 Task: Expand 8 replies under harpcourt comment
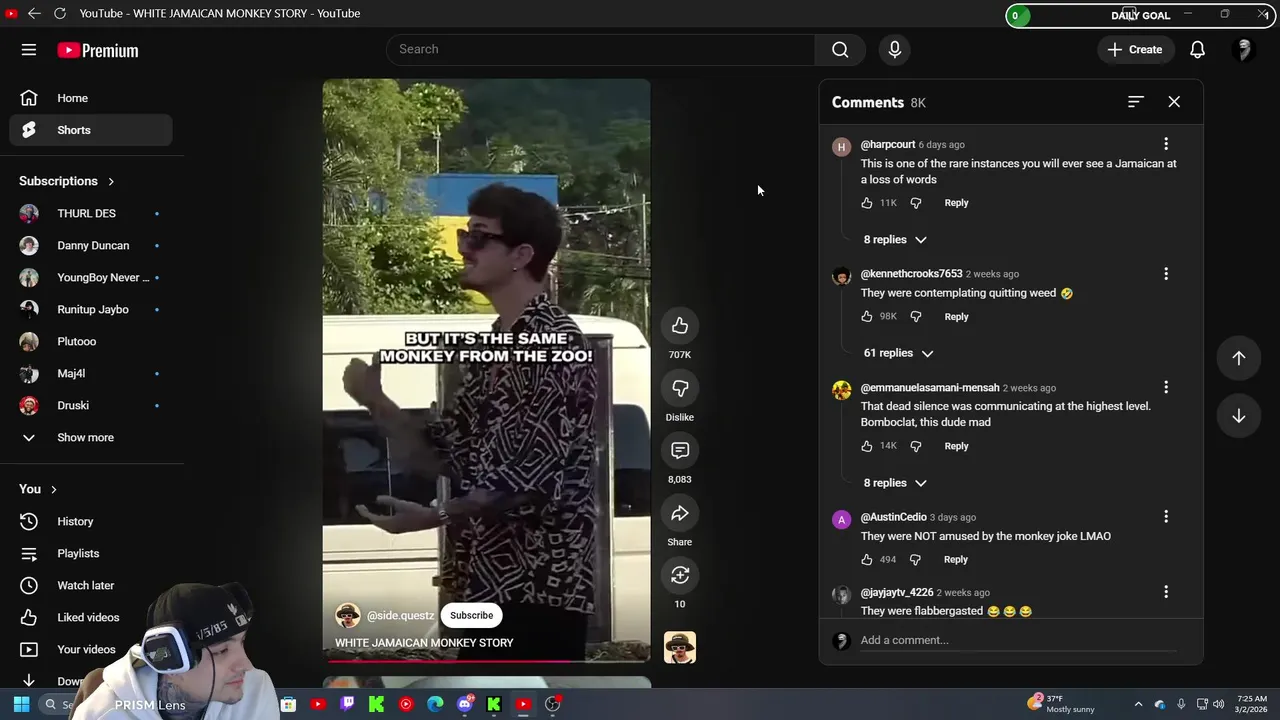895,240
